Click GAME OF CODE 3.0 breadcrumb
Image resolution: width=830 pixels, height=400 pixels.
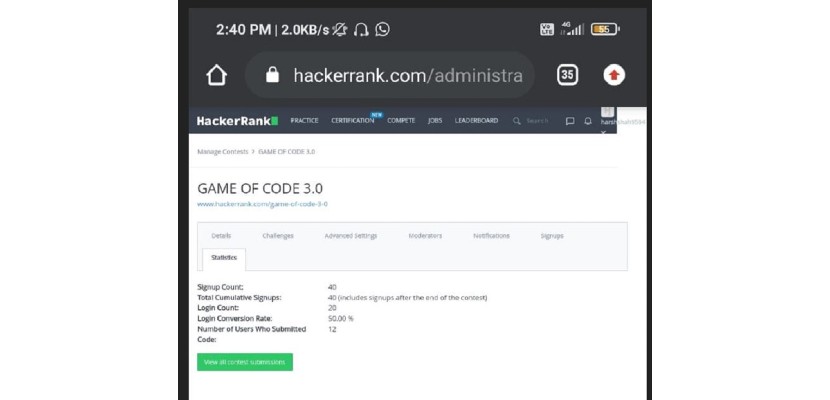(x=286, y=152)
